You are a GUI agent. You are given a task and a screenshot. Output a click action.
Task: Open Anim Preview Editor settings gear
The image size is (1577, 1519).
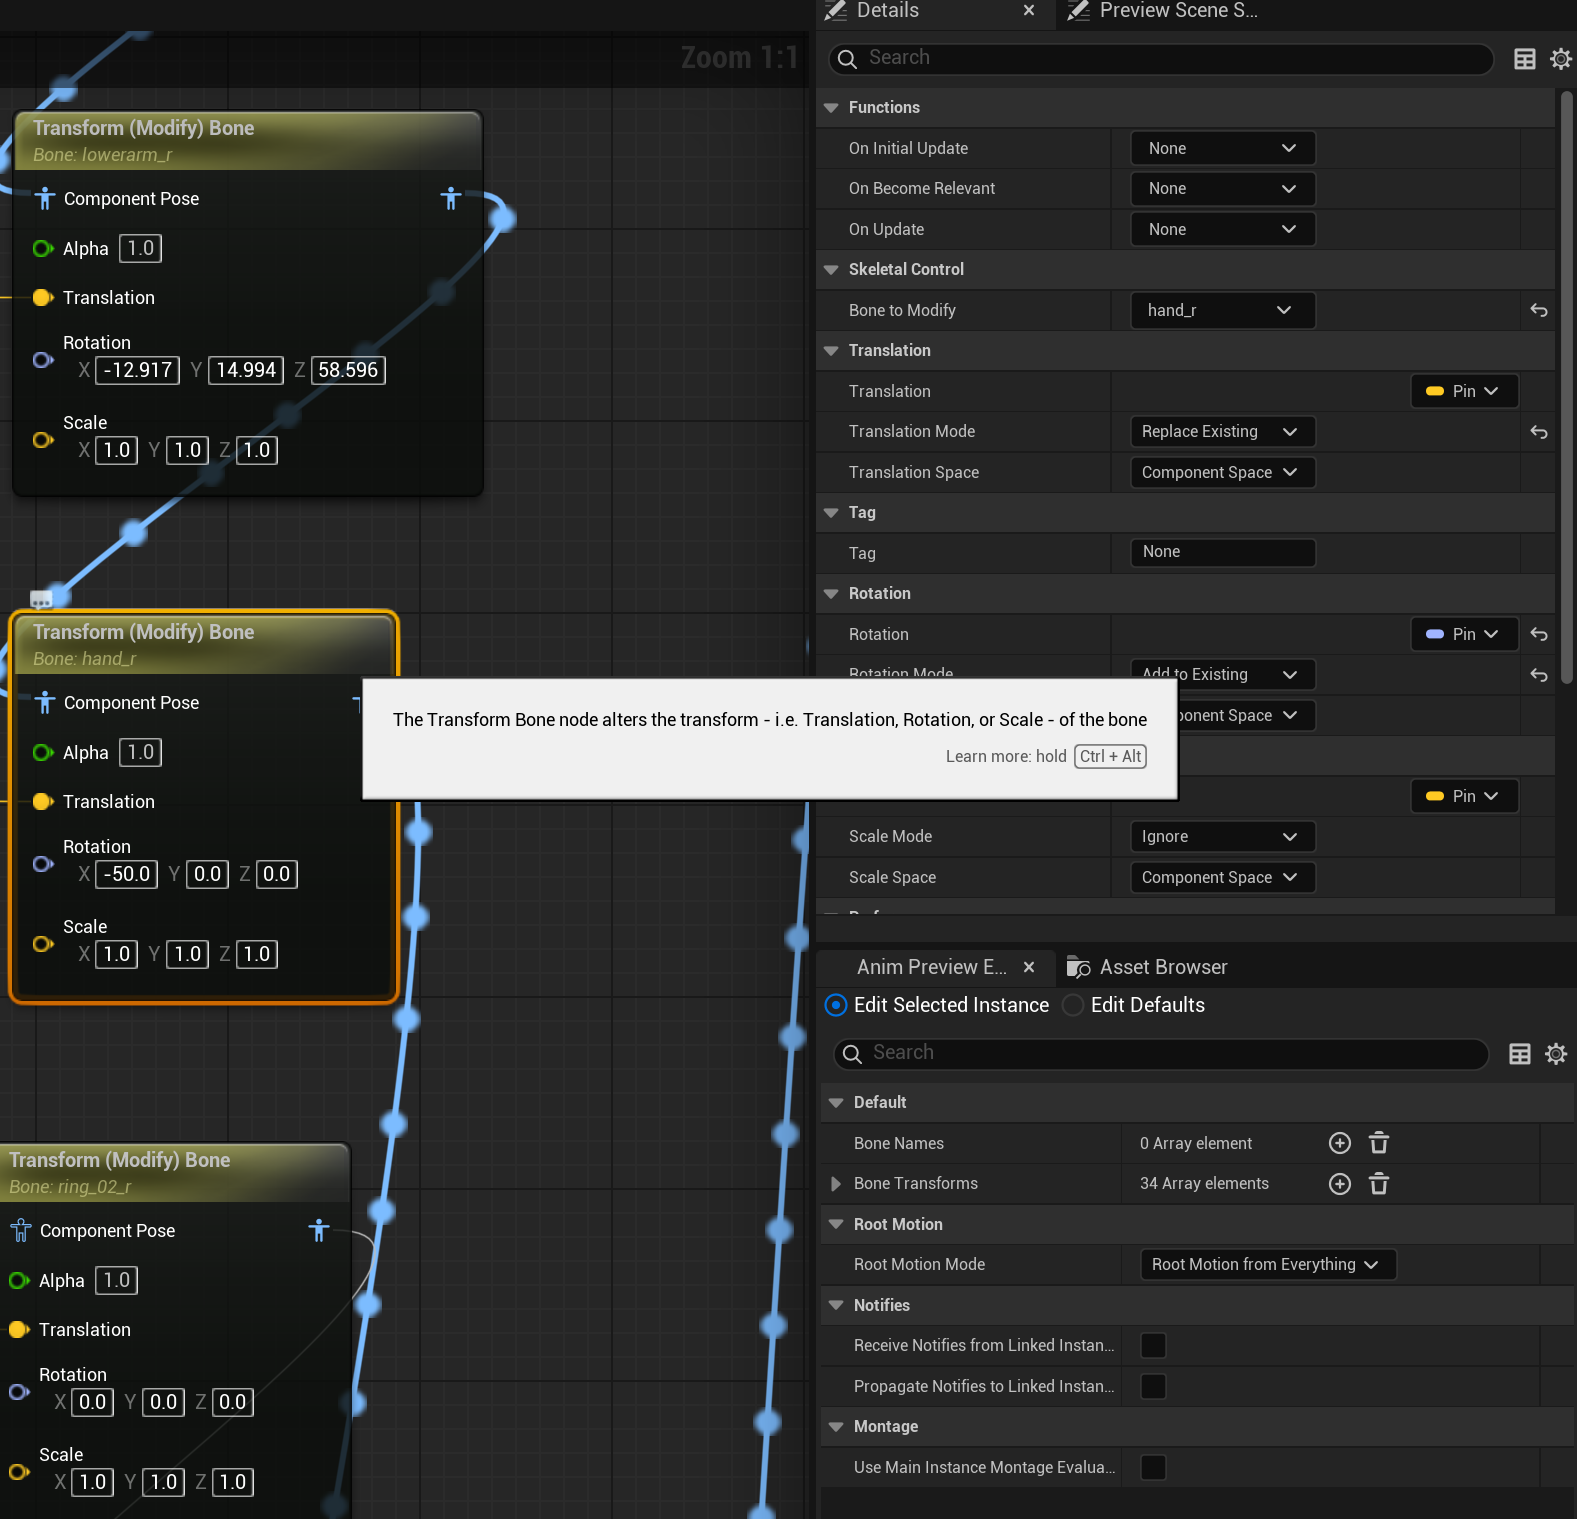(1555, 1053)
